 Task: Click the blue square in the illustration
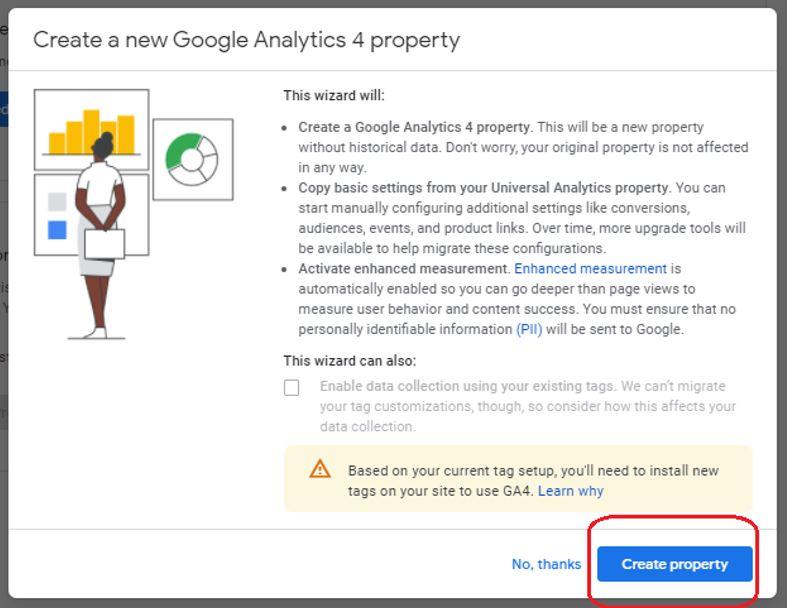57,230
